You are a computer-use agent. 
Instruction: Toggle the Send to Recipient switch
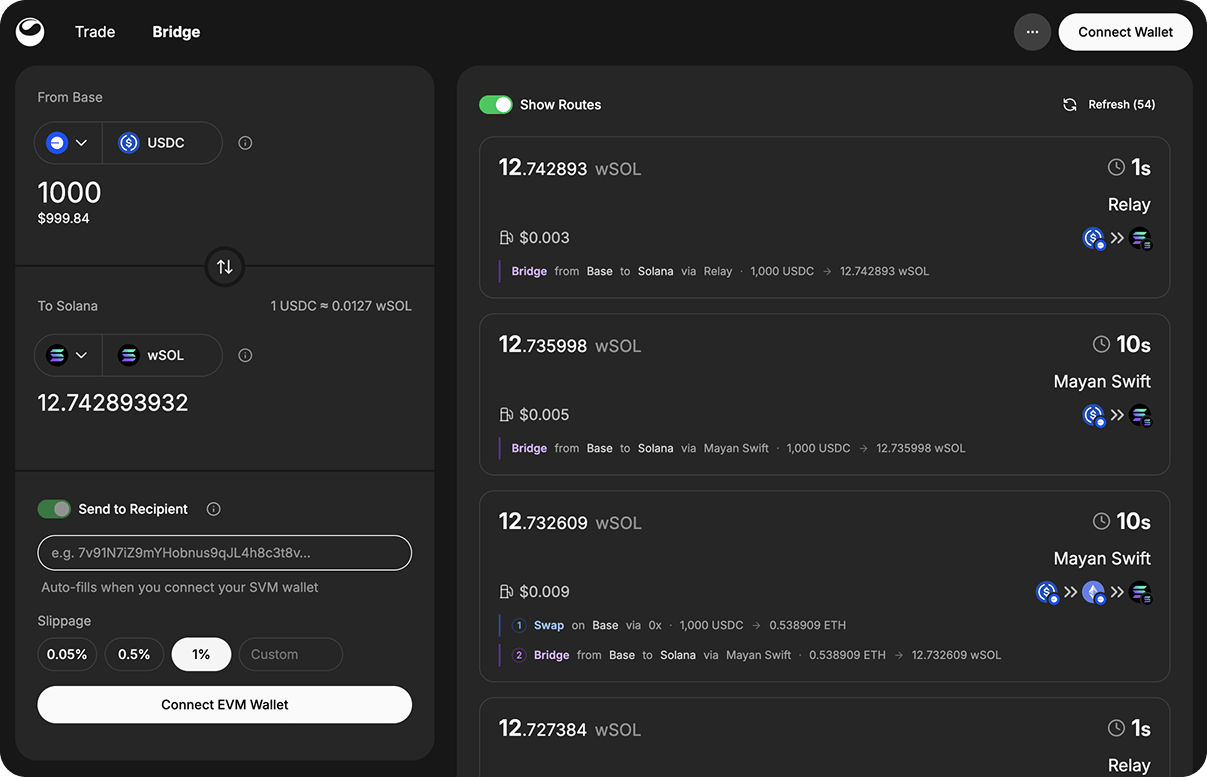55,509
